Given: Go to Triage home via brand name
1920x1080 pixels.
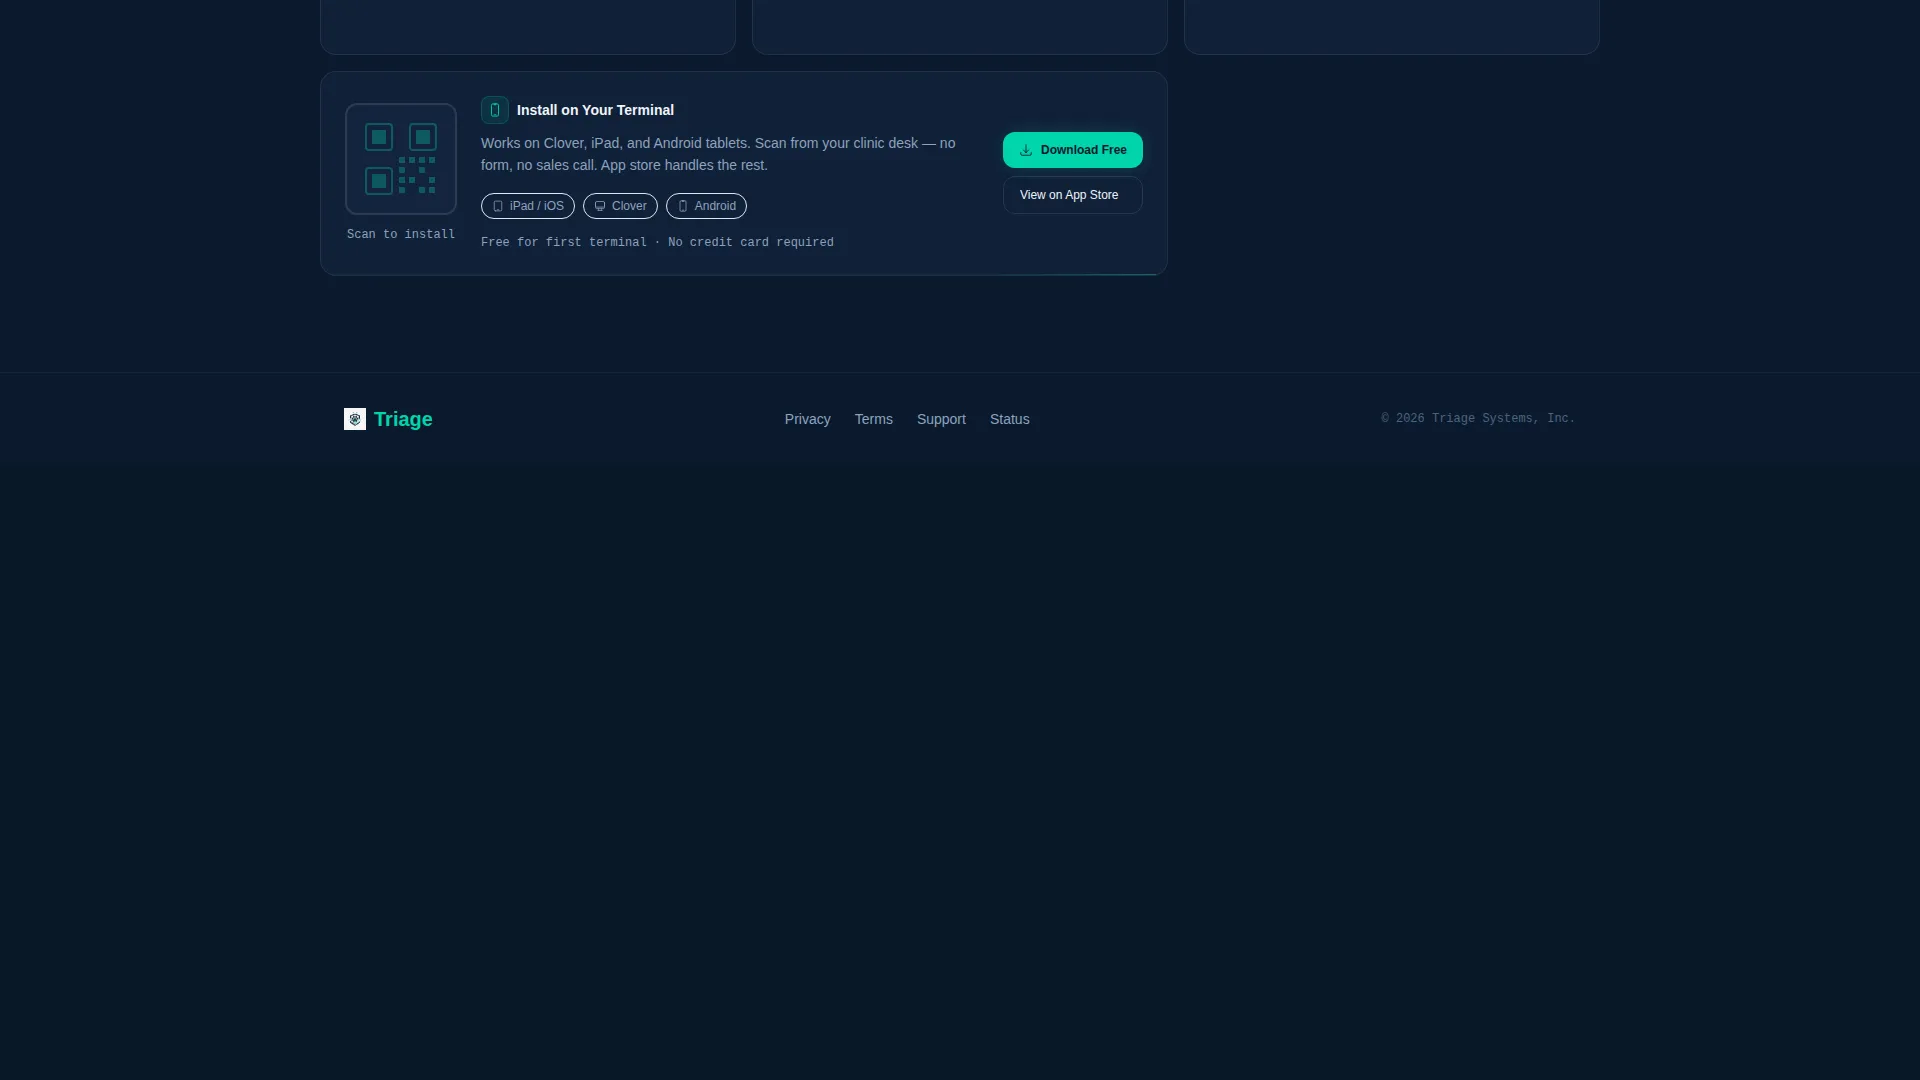Looking at the screenshot, I should pos(403,419).
